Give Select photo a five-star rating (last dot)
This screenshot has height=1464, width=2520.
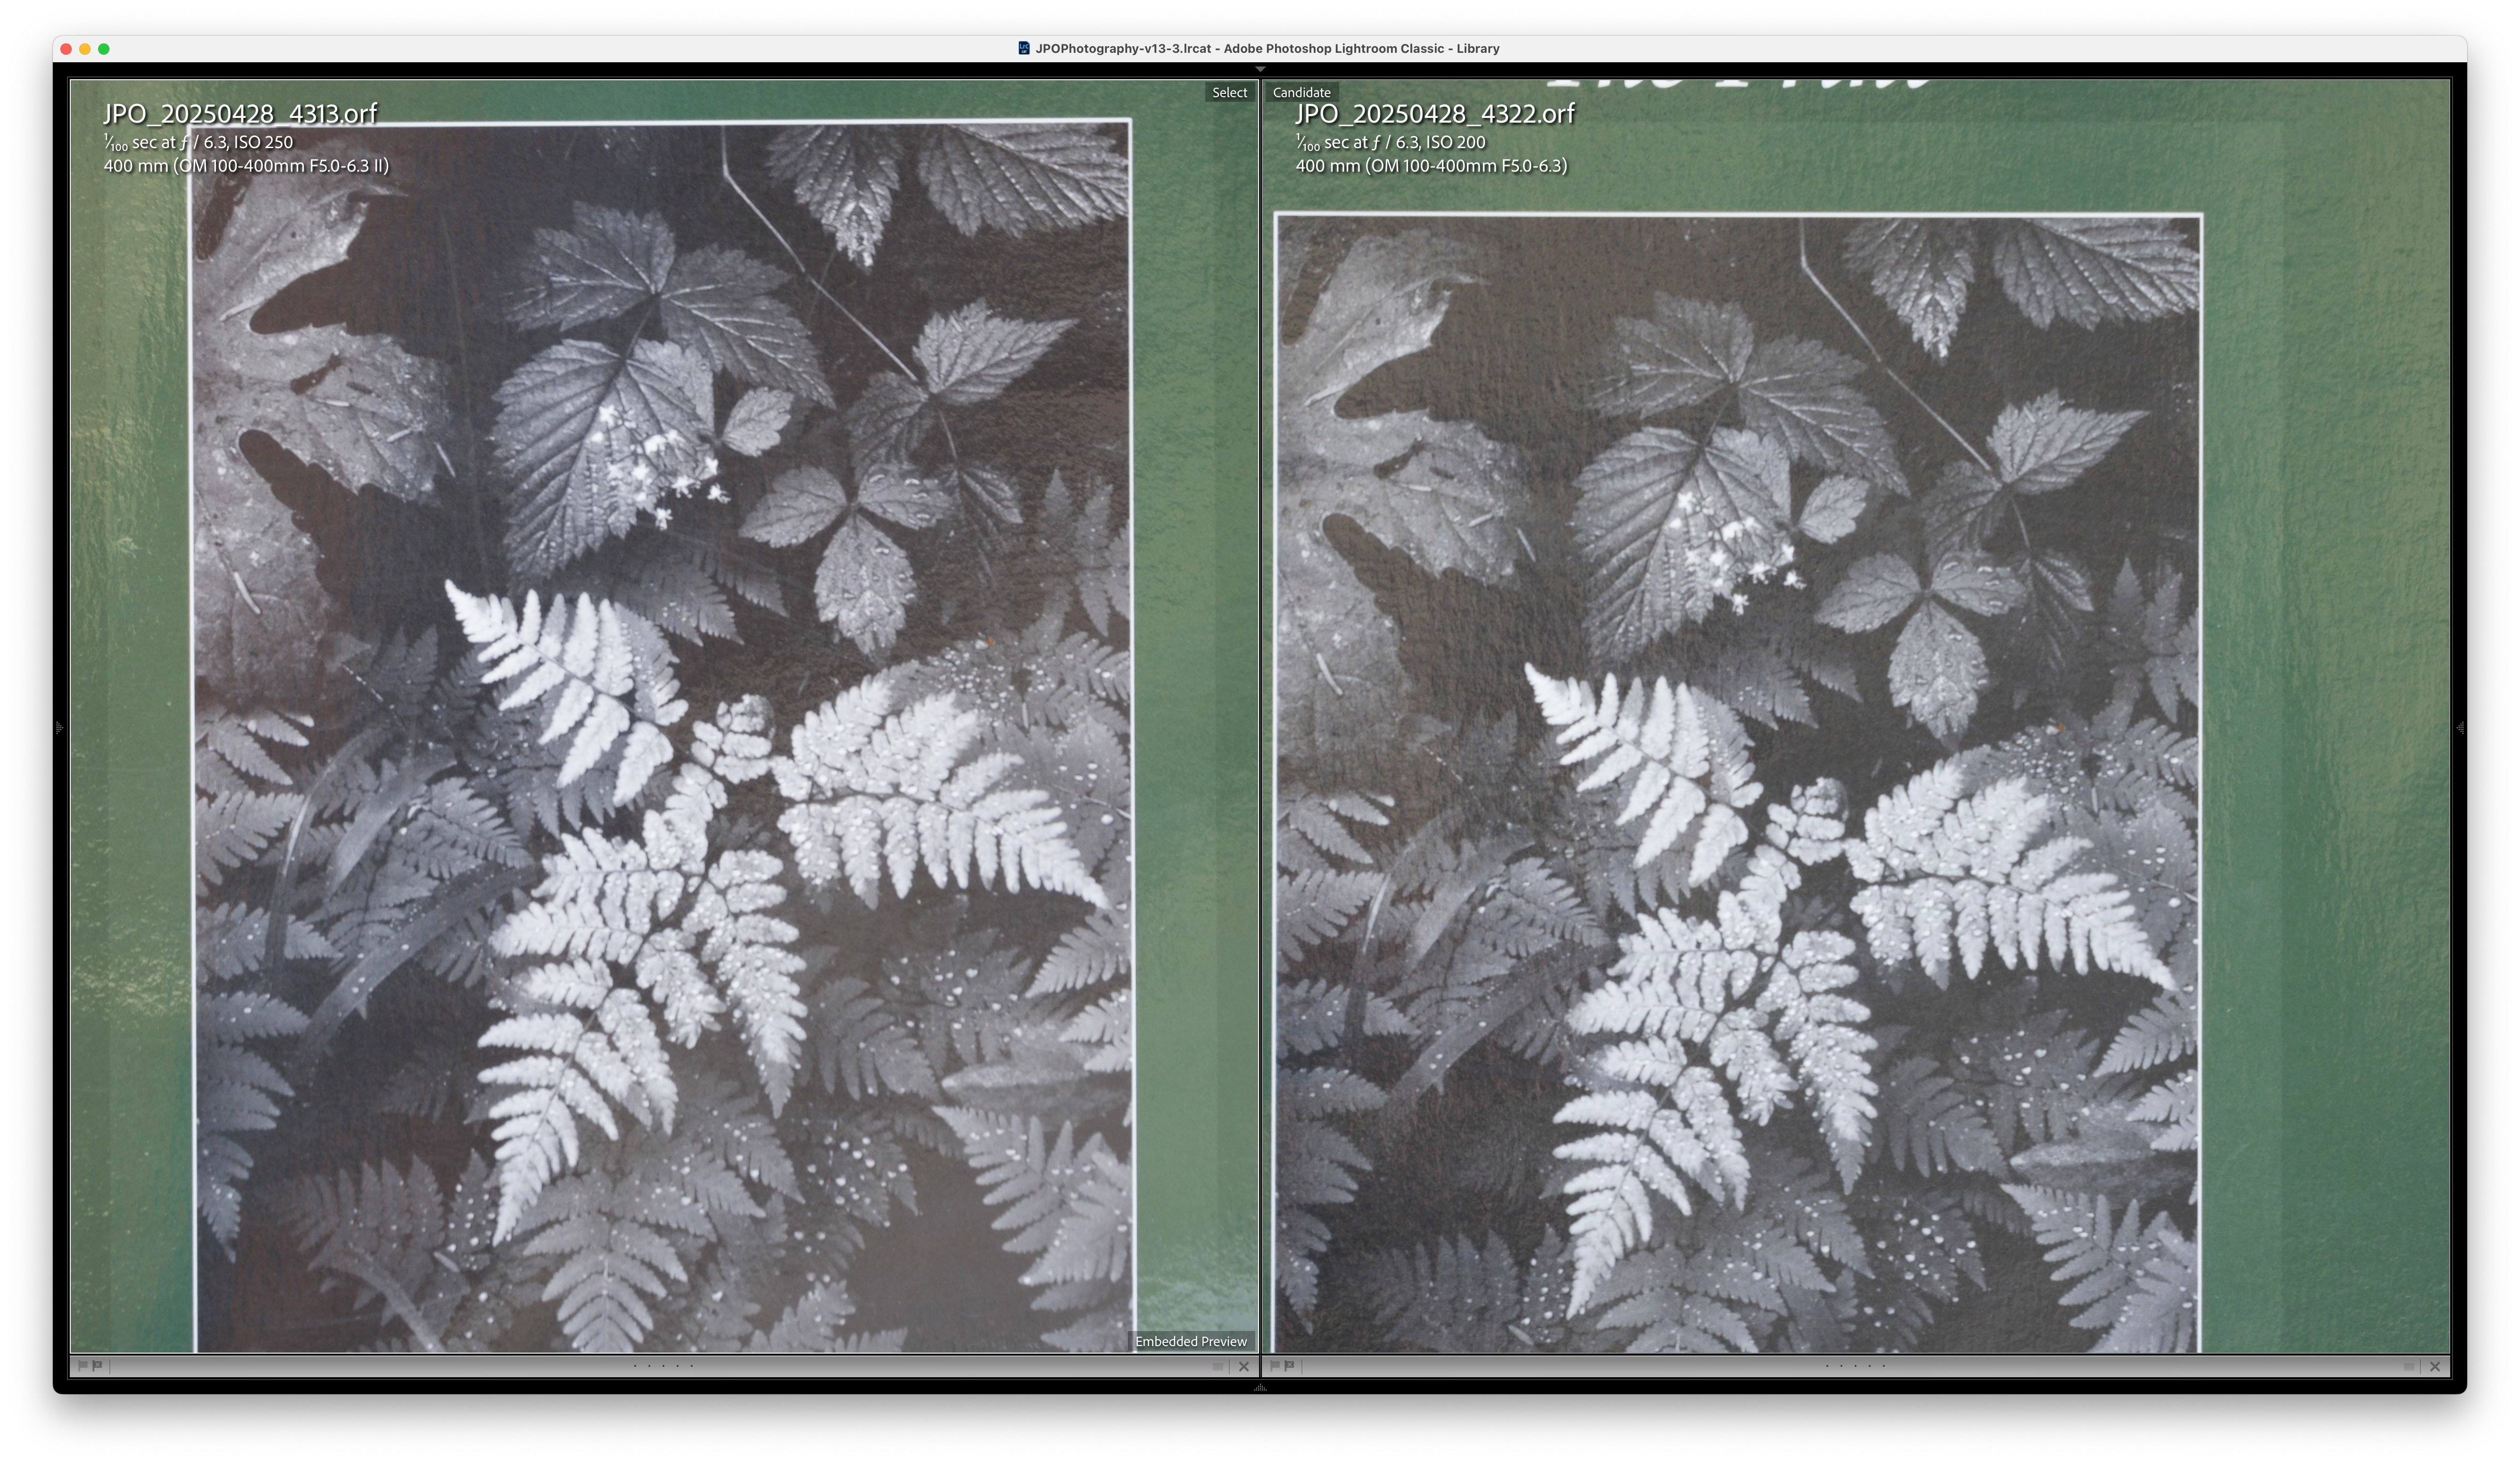(692, 1366)
